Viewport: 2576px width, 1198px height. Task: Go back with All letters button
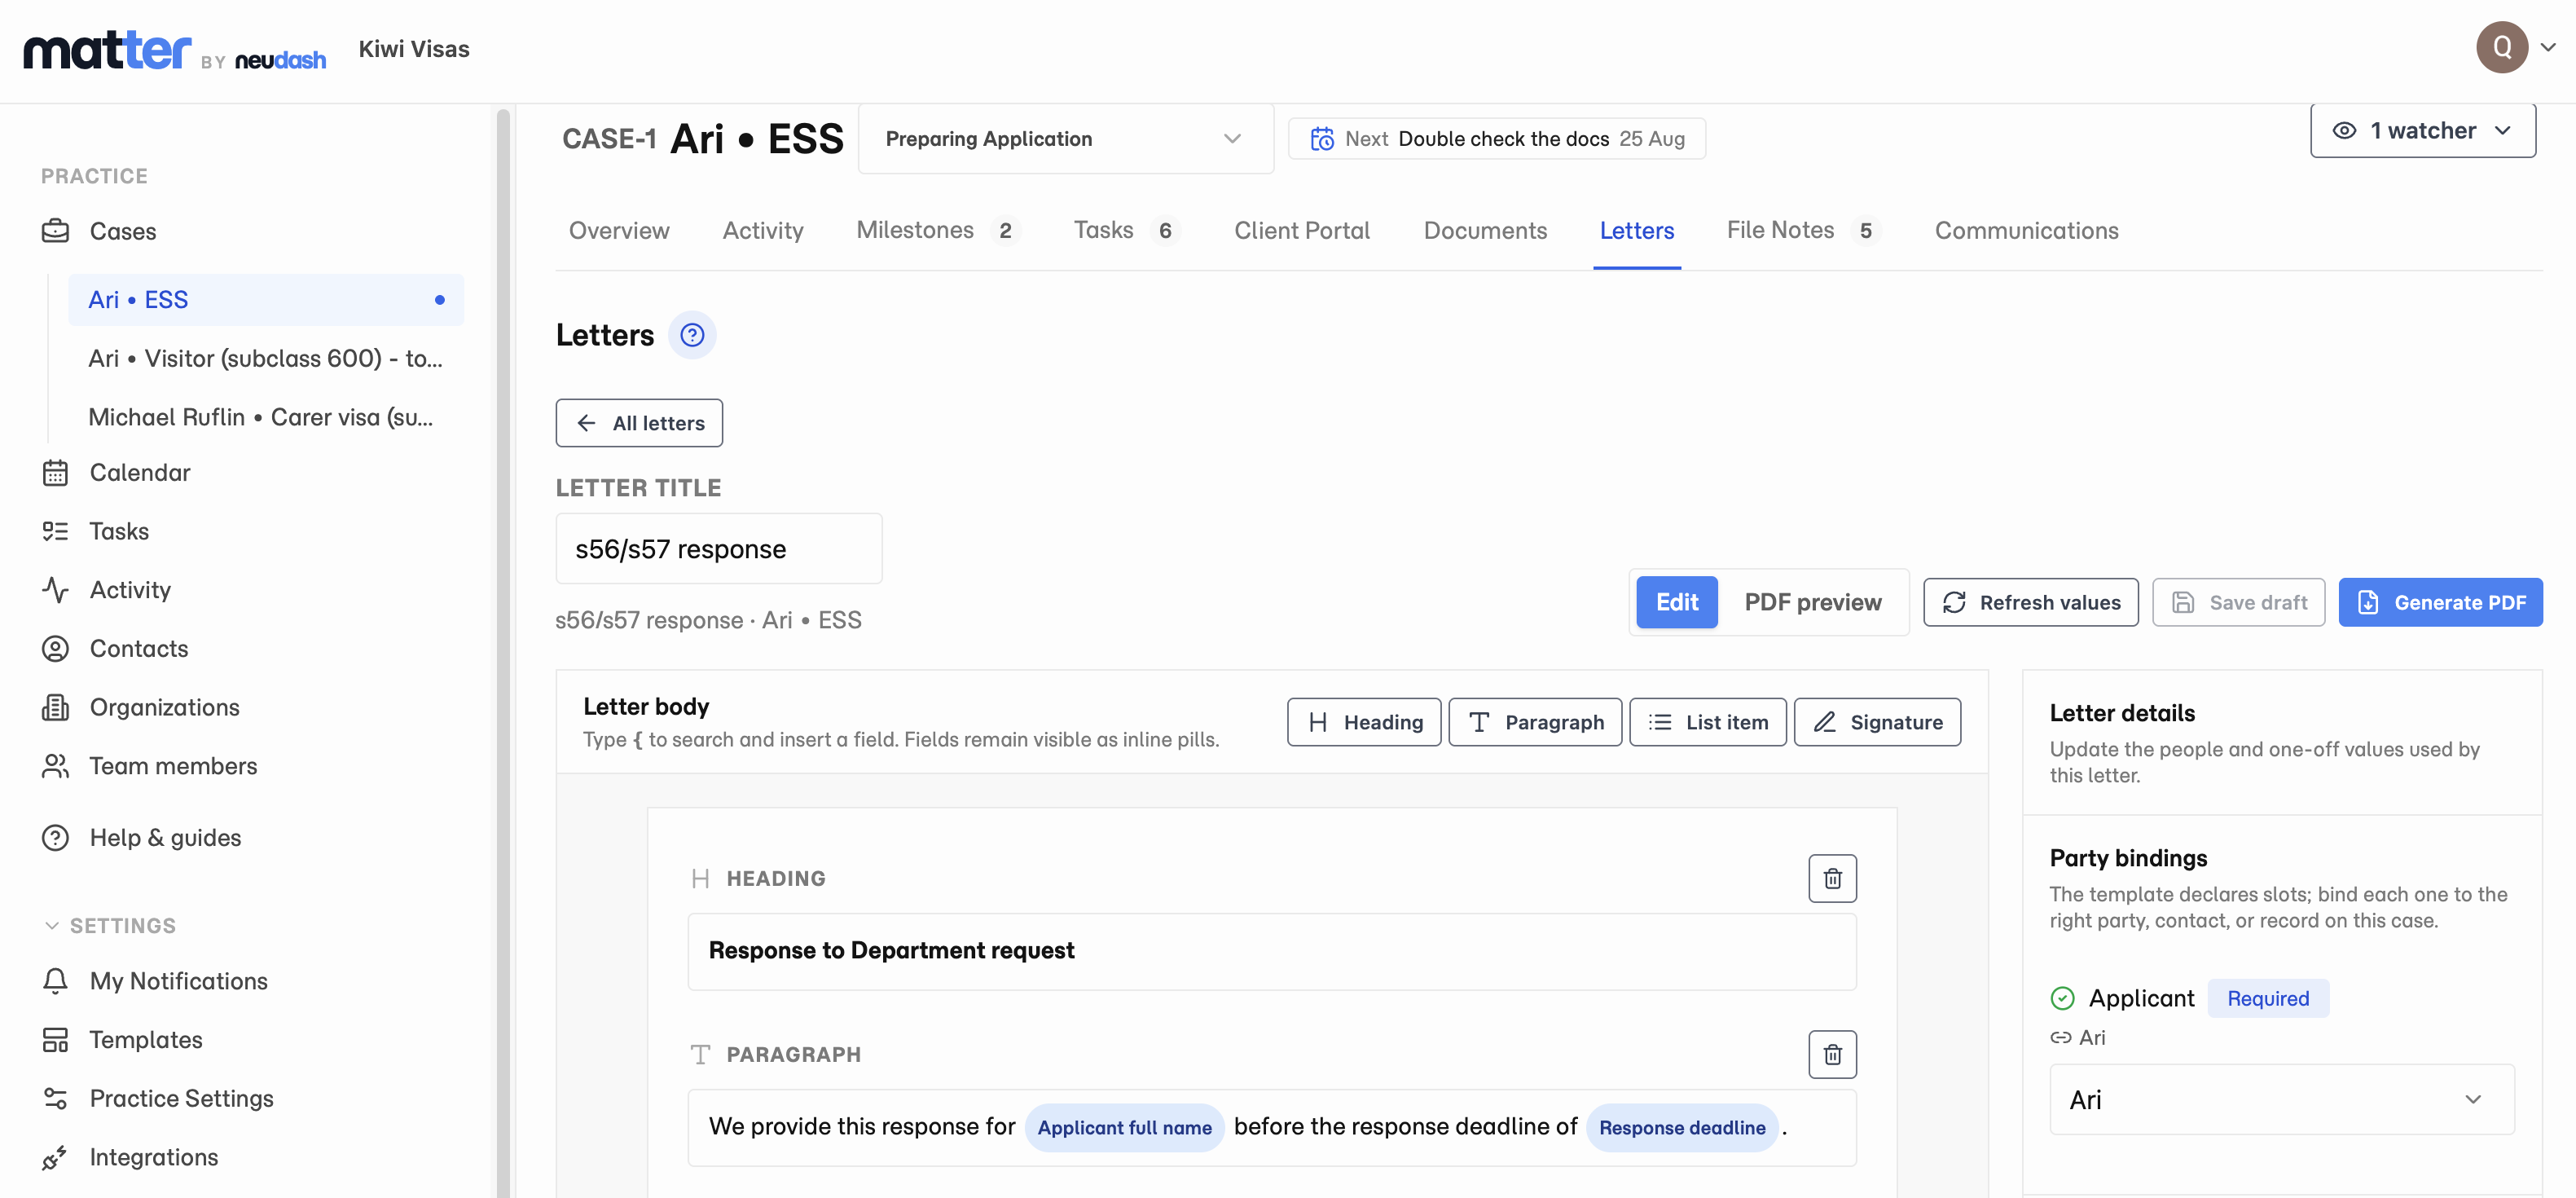coord(639,423)
